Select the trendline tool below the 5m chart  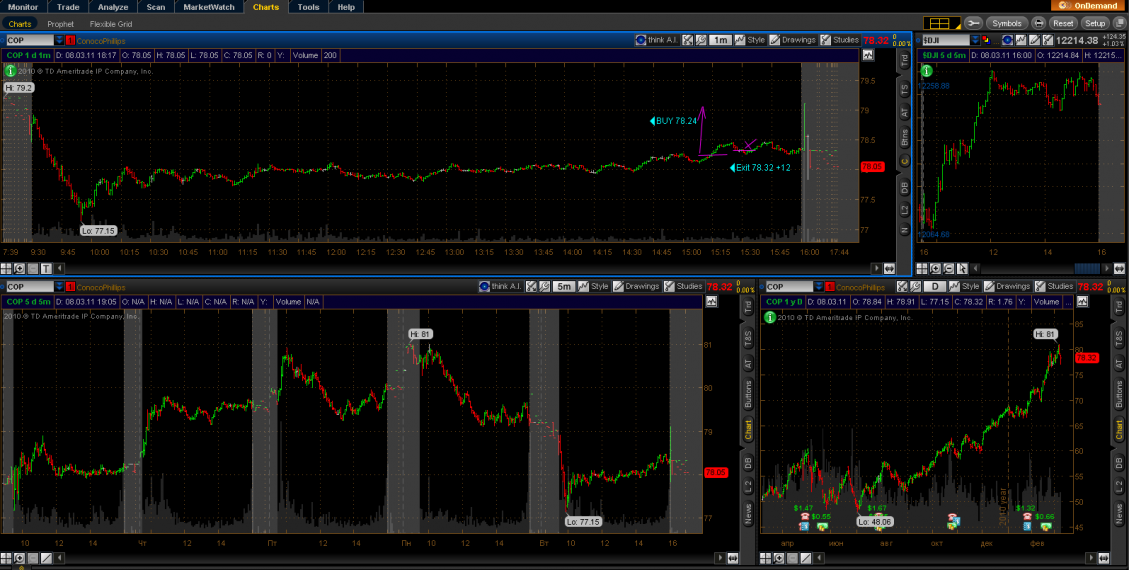[46, 558]
